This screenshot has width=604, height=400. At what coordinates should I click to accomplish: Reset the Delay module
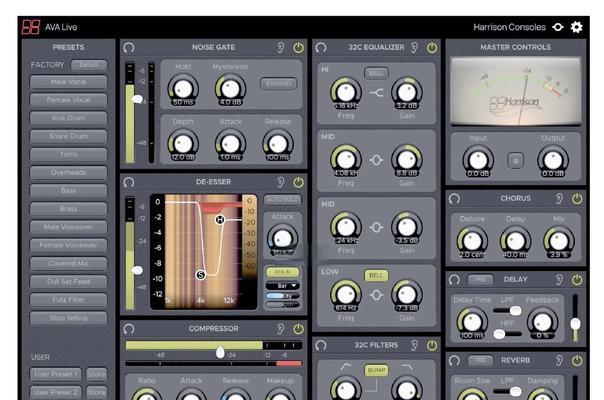click(455, 280)
